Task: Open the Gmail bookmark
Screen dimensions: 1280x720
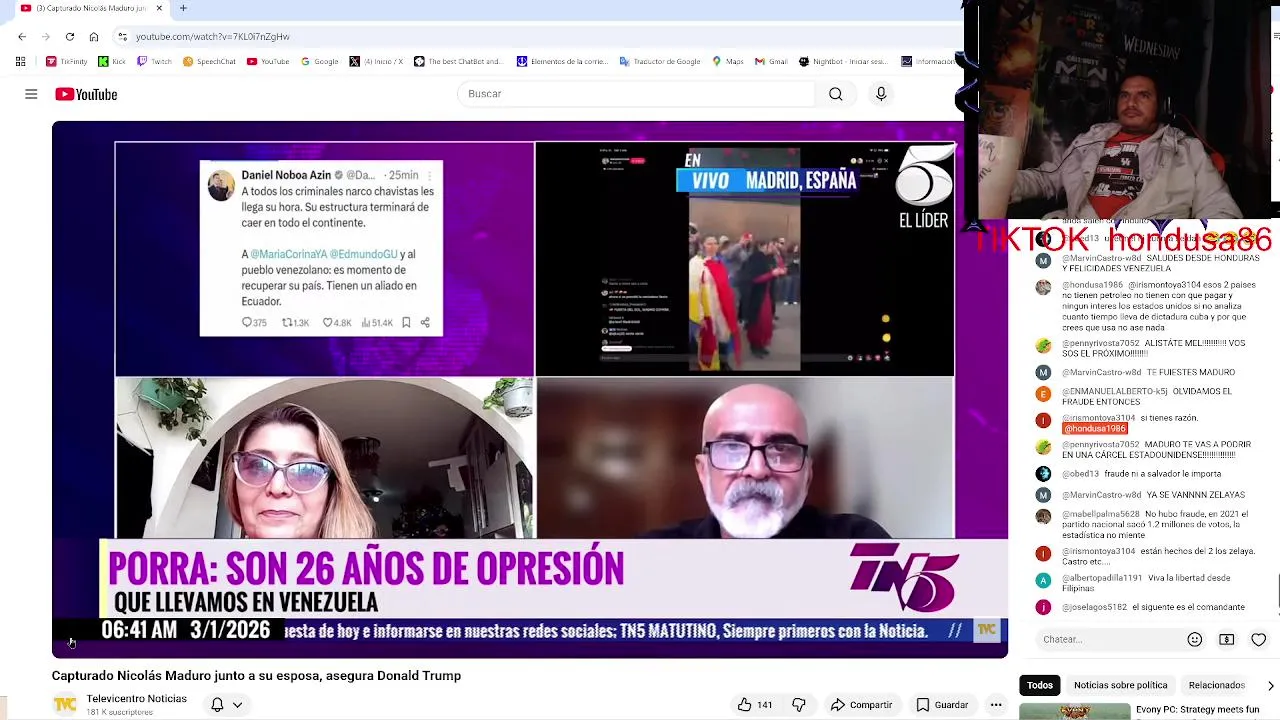Action: tap(771, 62)
